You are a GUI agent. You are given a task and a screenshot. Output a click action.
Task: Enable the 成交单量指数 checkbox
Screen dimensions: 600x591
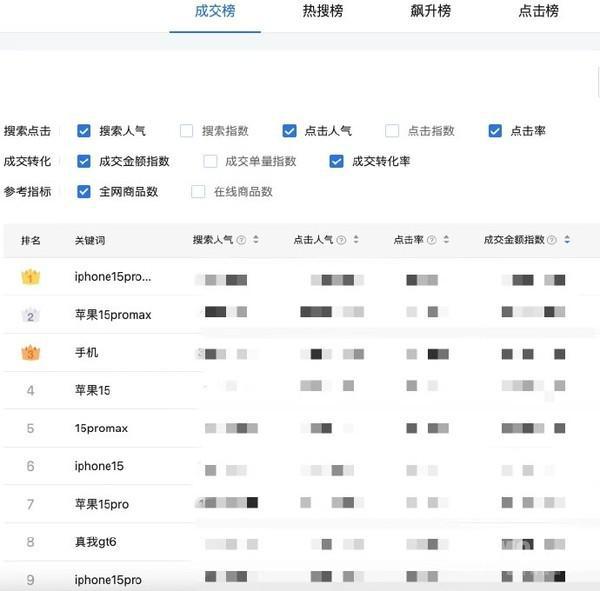pos(210,161)
